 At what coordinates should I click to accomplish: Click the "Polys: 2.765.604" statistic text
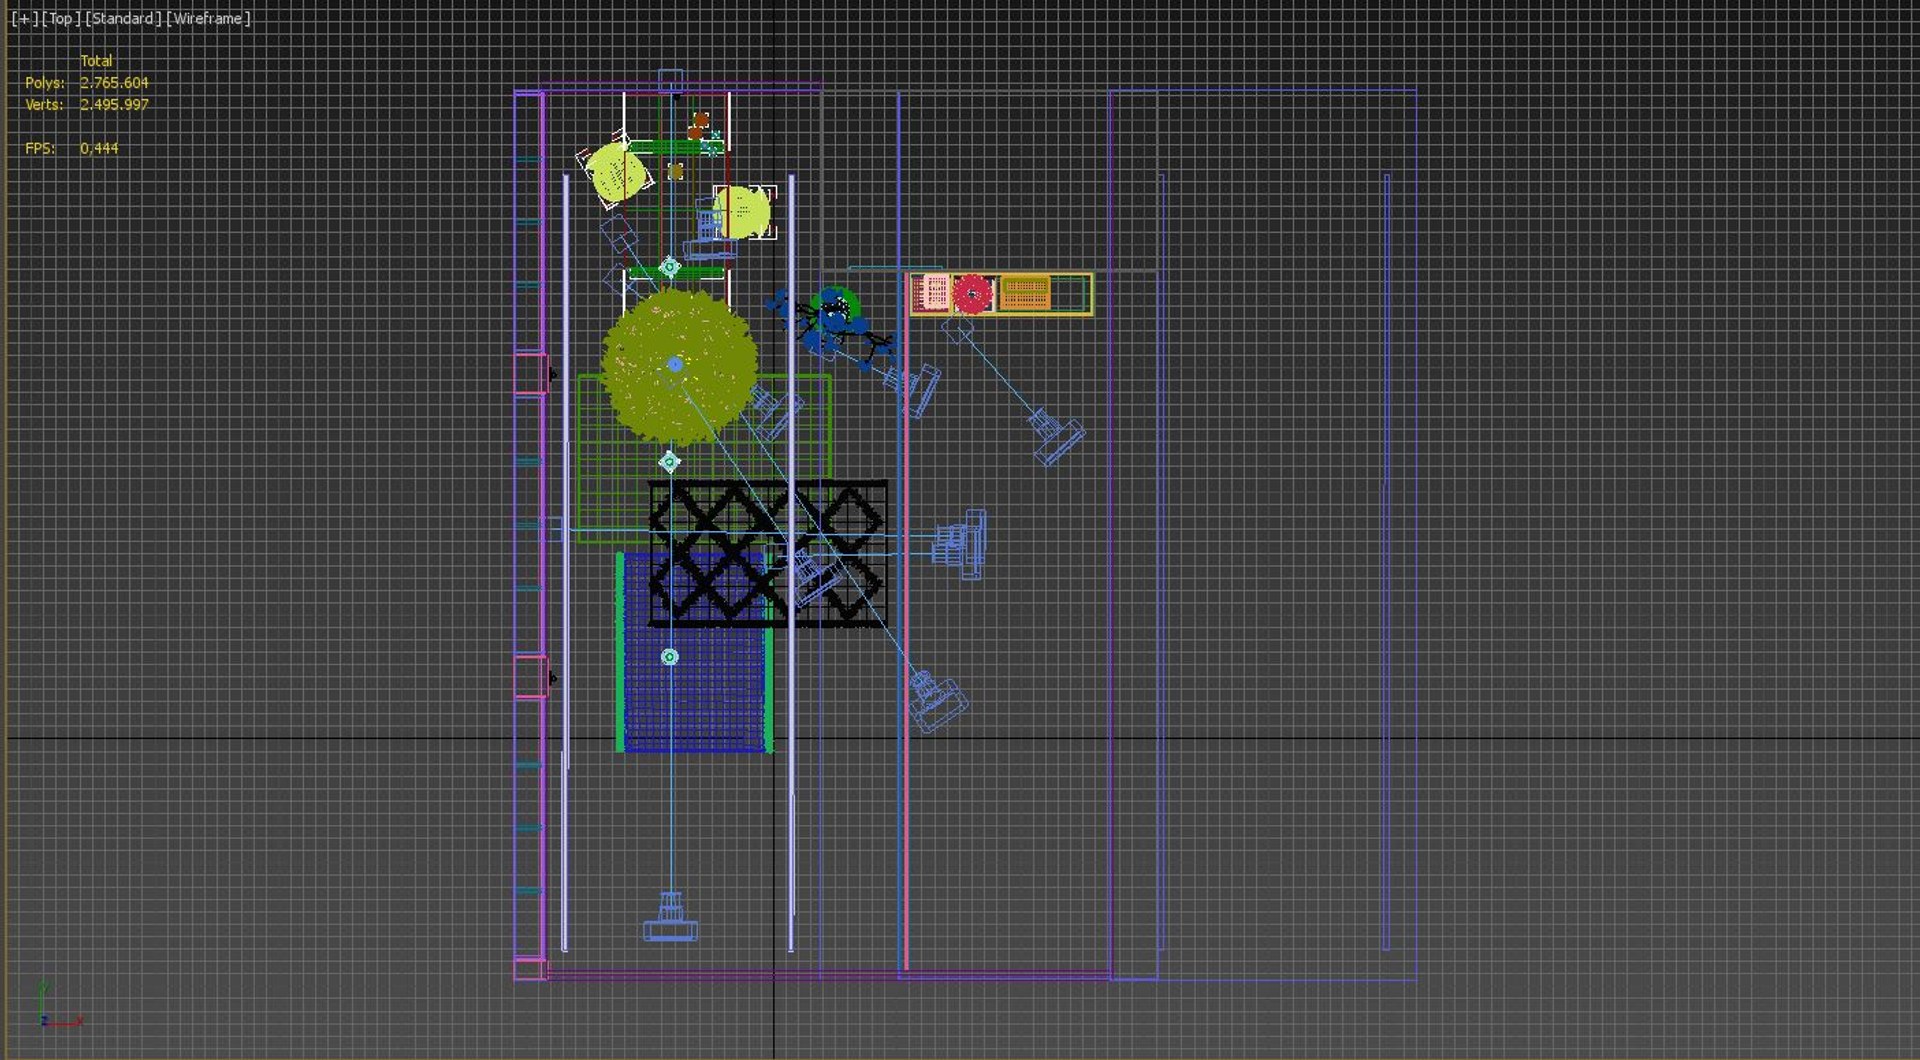87,83
